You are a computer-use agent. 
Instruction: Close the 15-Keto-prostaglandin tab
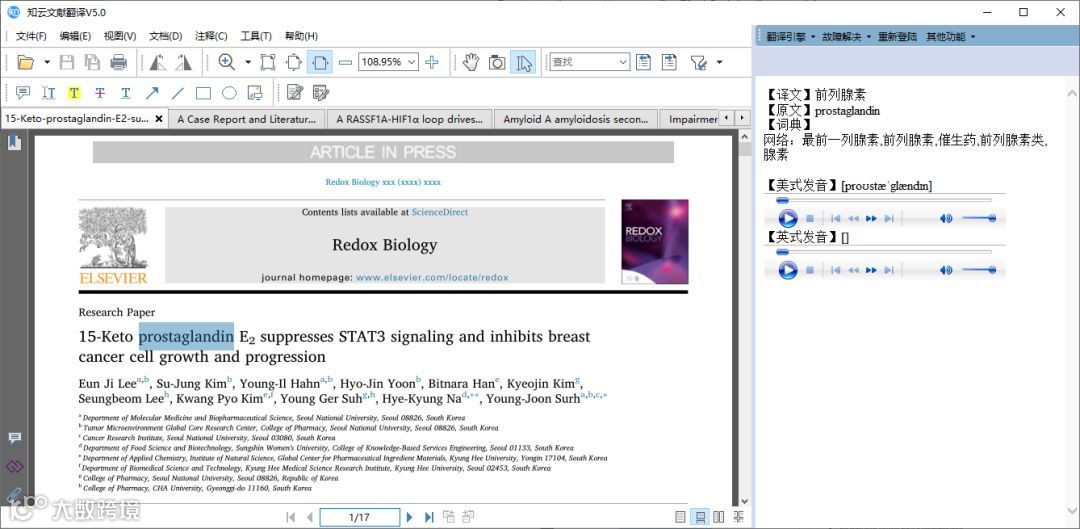158,119
